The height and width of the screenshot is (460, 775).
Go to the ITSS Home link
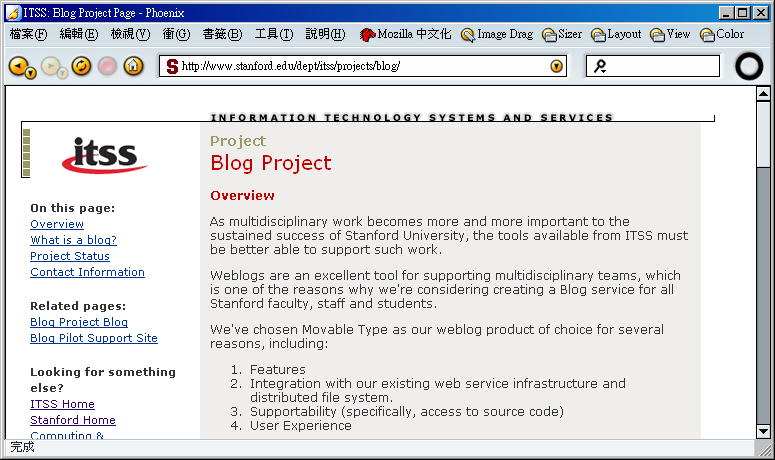point(62,404)
